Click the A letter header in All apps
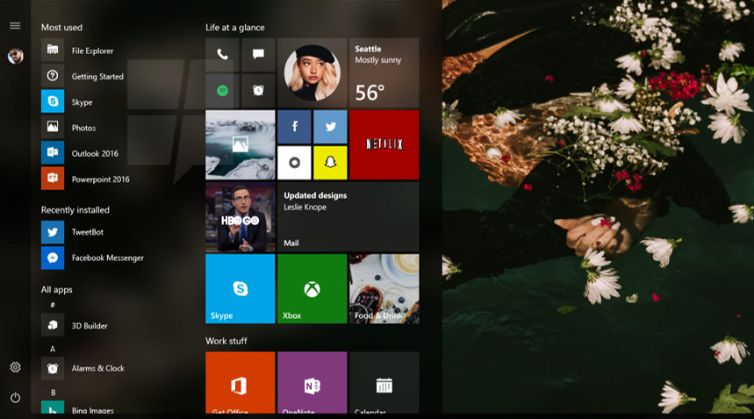Screen dimensions: 754x419 pyautogui.click(x=52, y=349)
